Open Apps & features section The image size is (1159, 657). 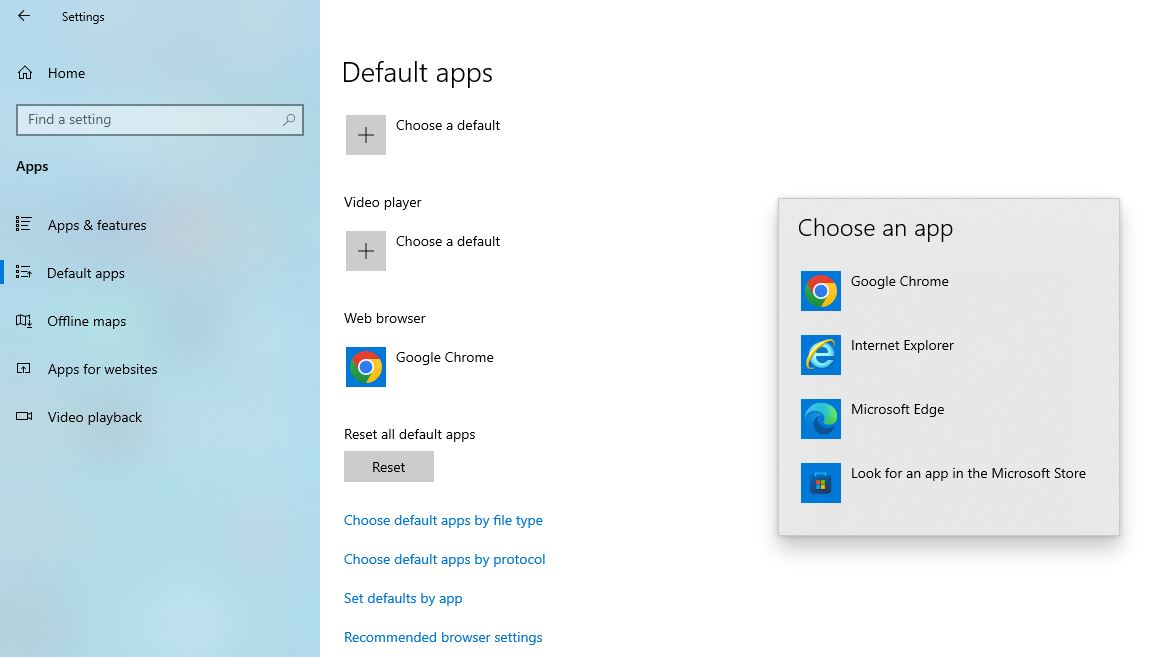(x=96, y=225)
